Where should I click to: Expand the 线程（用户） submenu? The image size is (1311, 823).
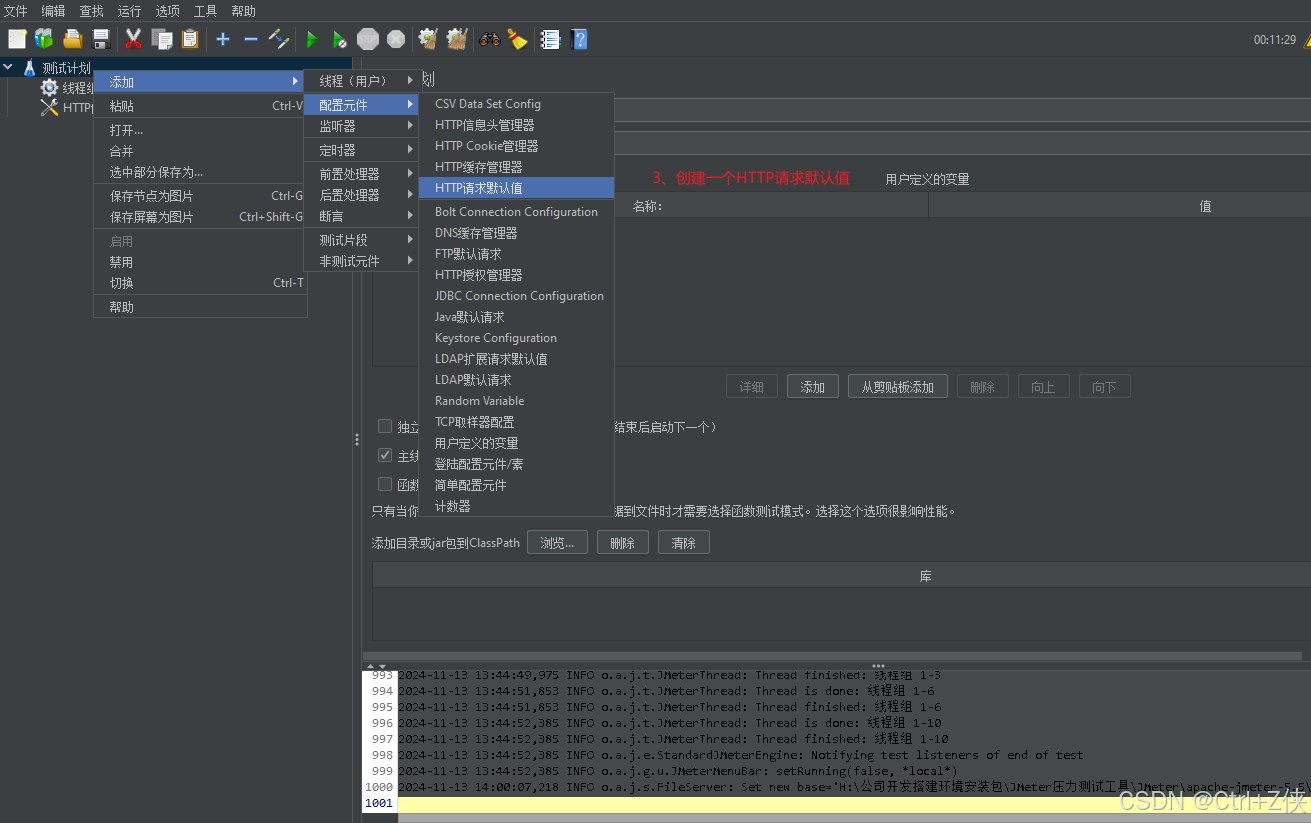tap(361, 81)
